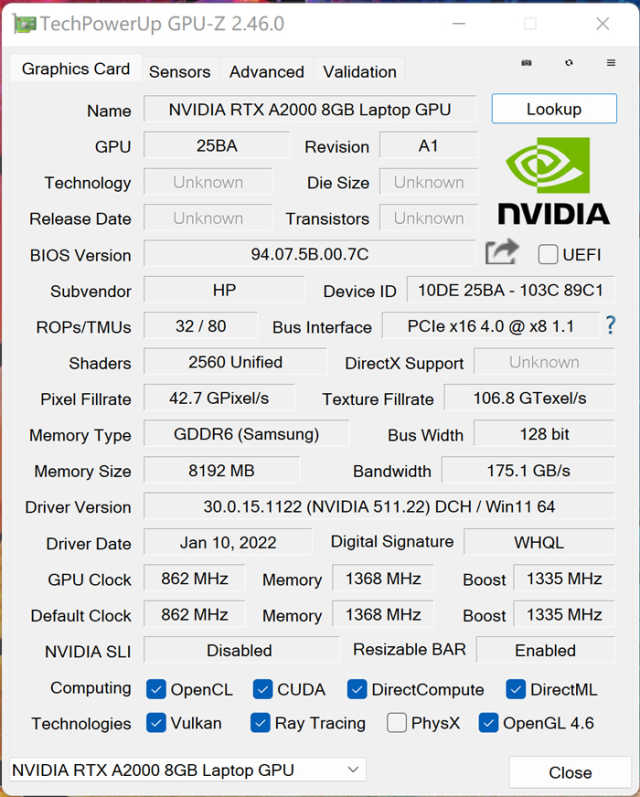Click the screenshot camera icon
This screenshot has width=640, height=797.
point(527,63)
